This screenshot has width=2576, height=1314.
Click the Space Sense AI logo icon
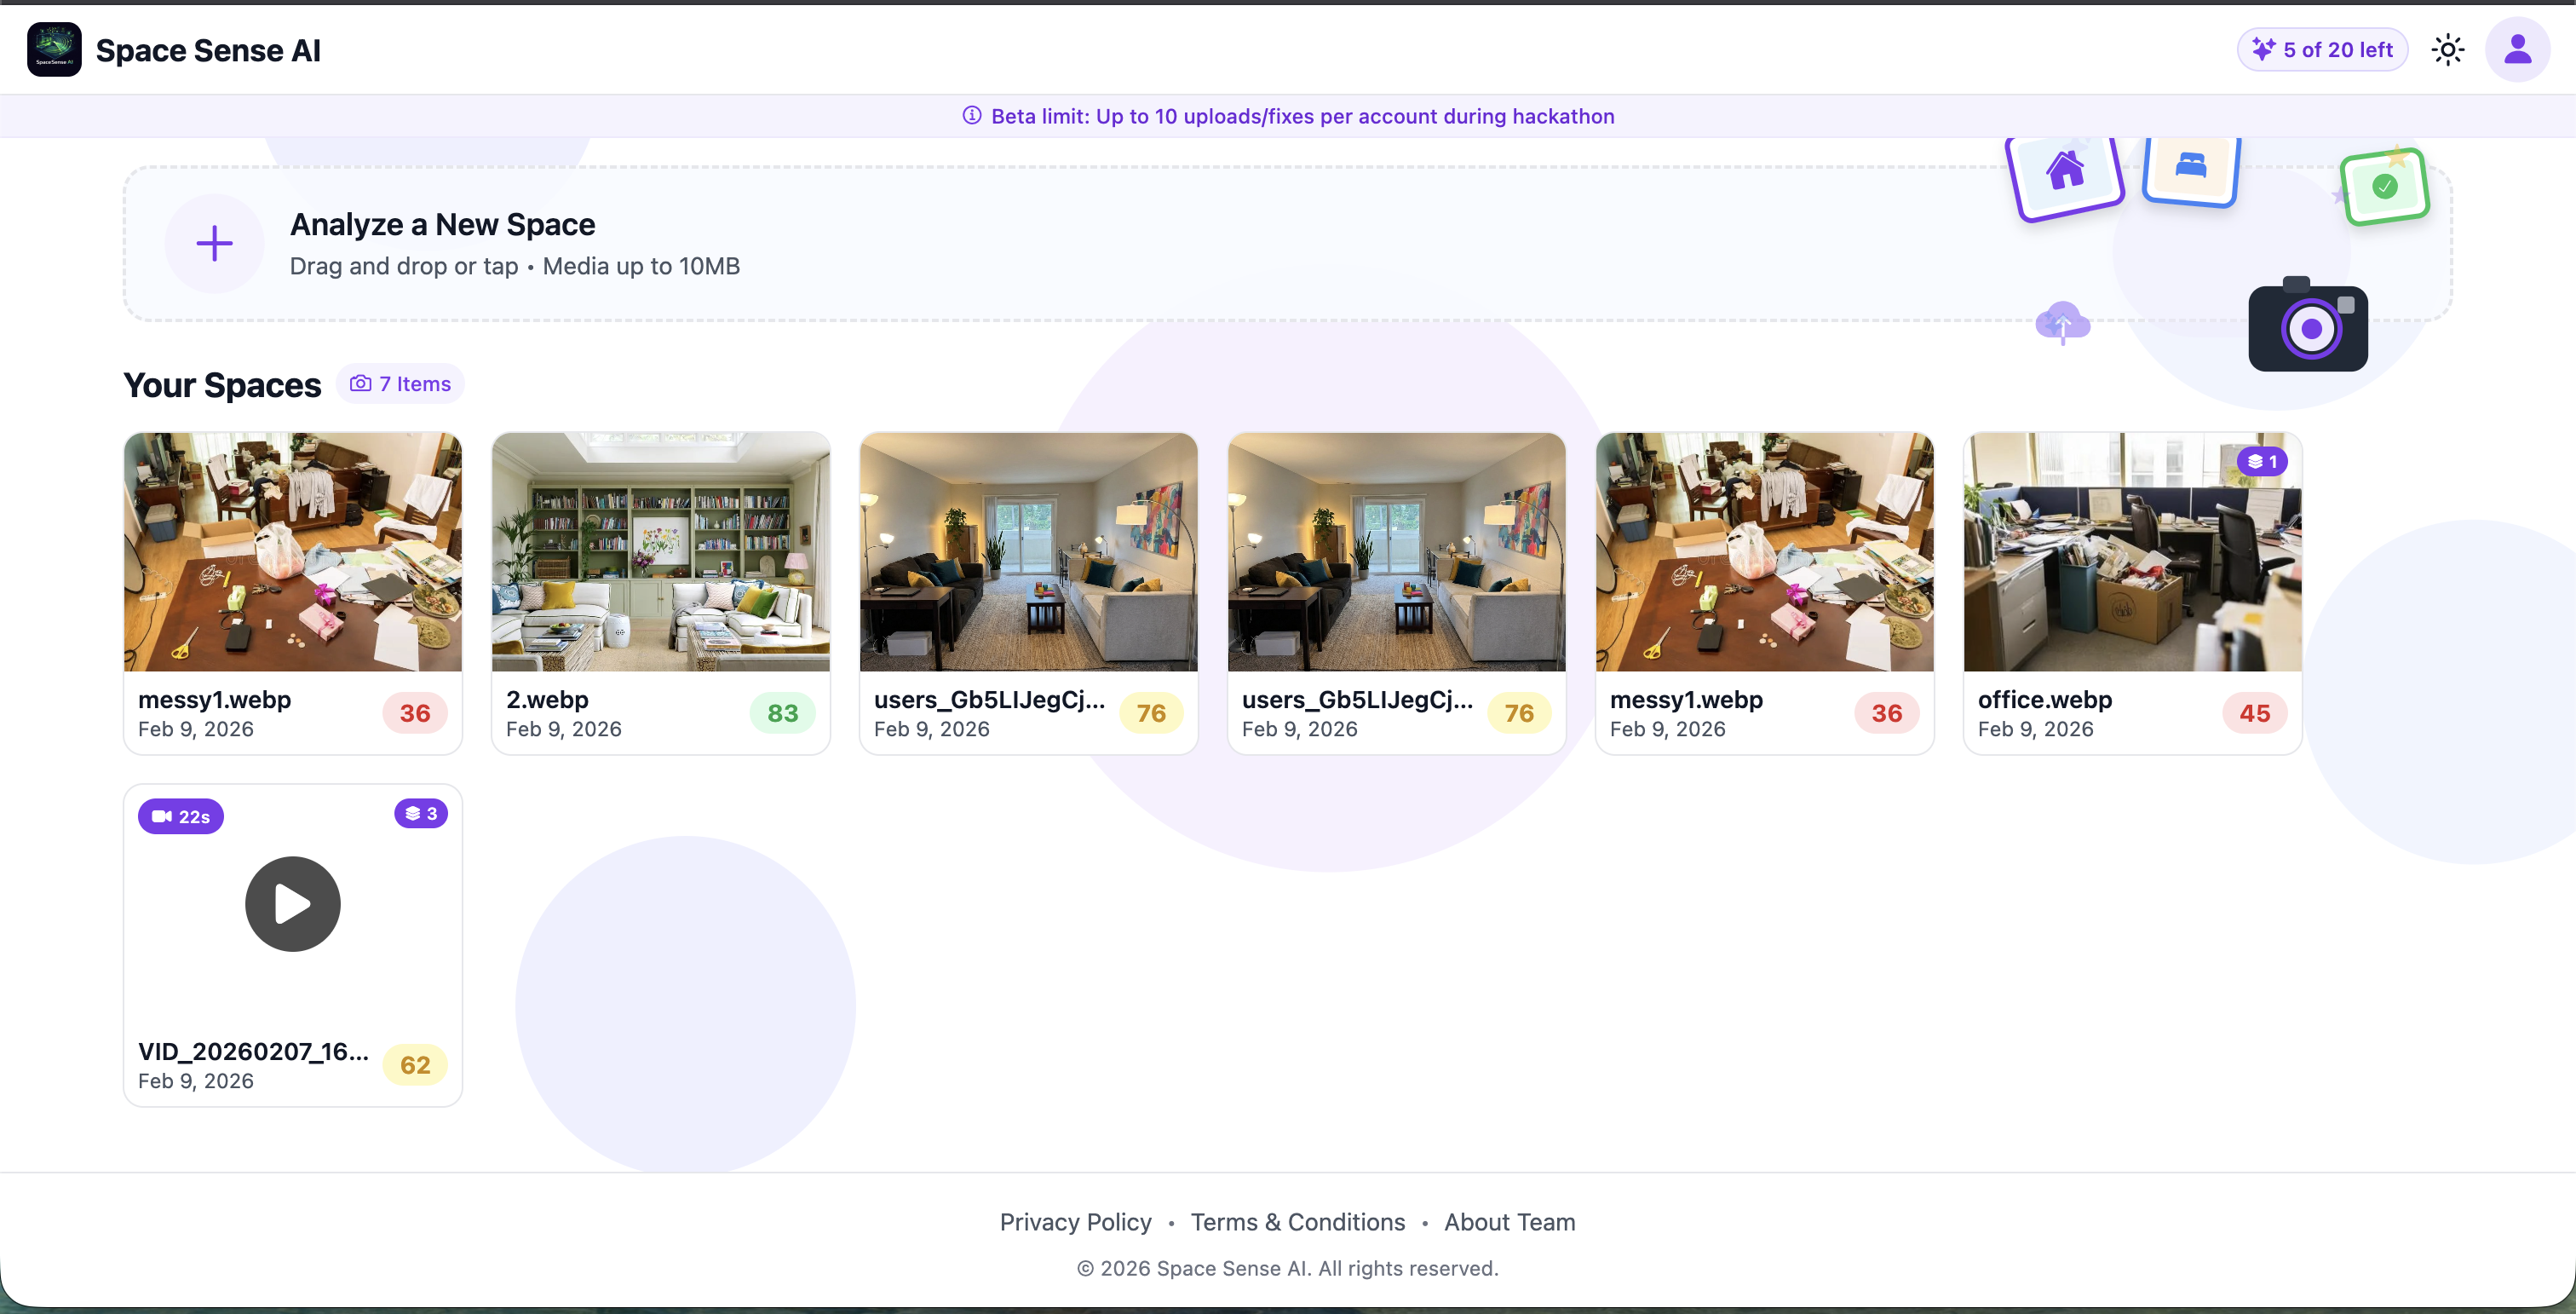click(x=54, y=50)
